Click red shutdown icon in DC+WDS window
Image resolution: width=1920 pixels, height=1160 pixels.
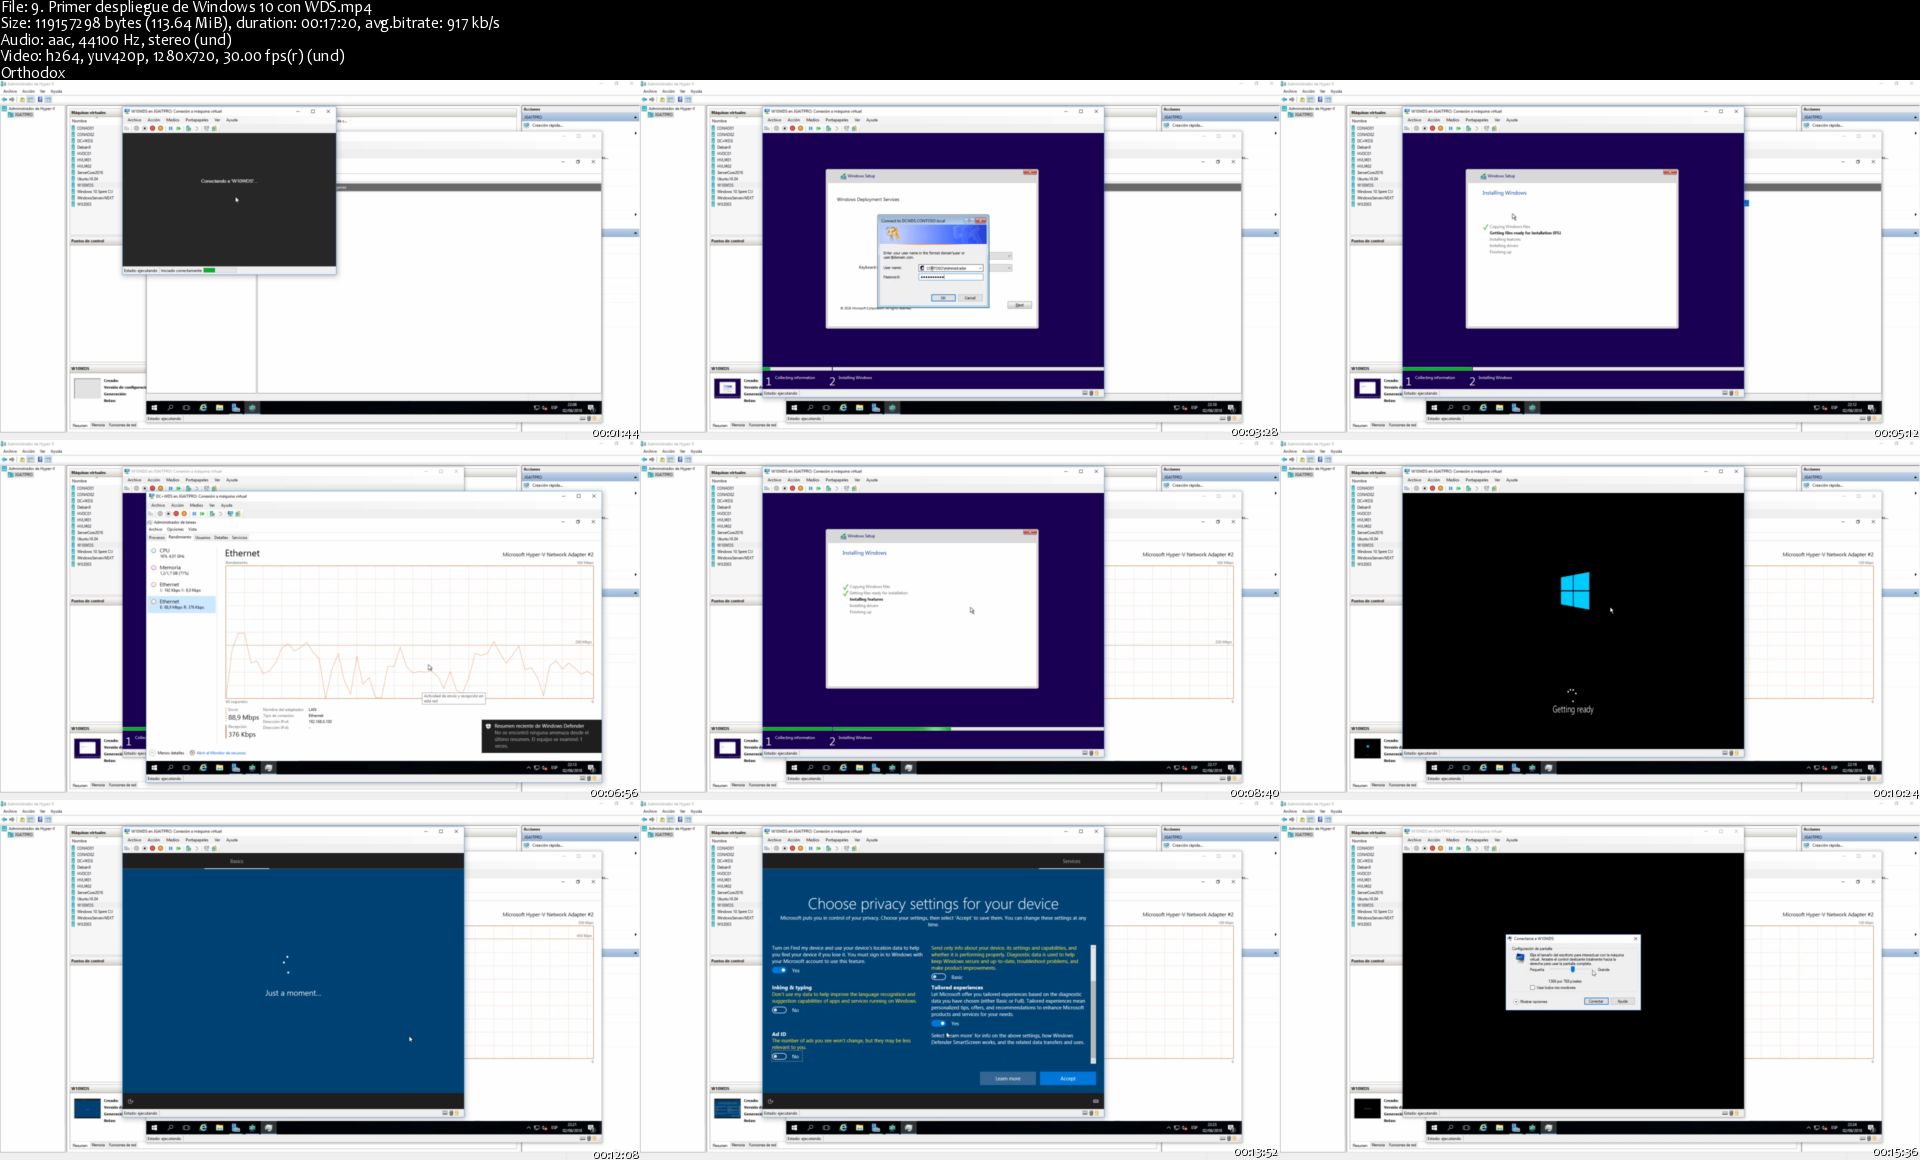[176, 514]
